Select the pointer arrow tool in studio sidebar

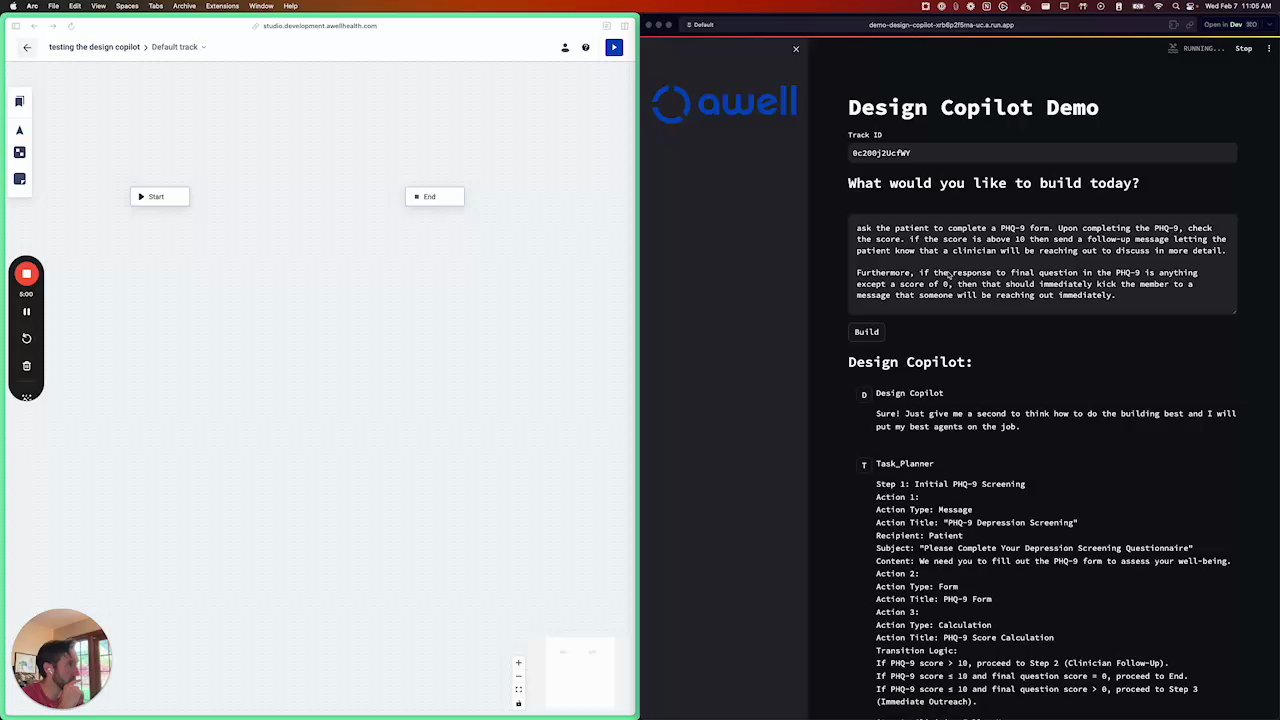tap(19, 130)
